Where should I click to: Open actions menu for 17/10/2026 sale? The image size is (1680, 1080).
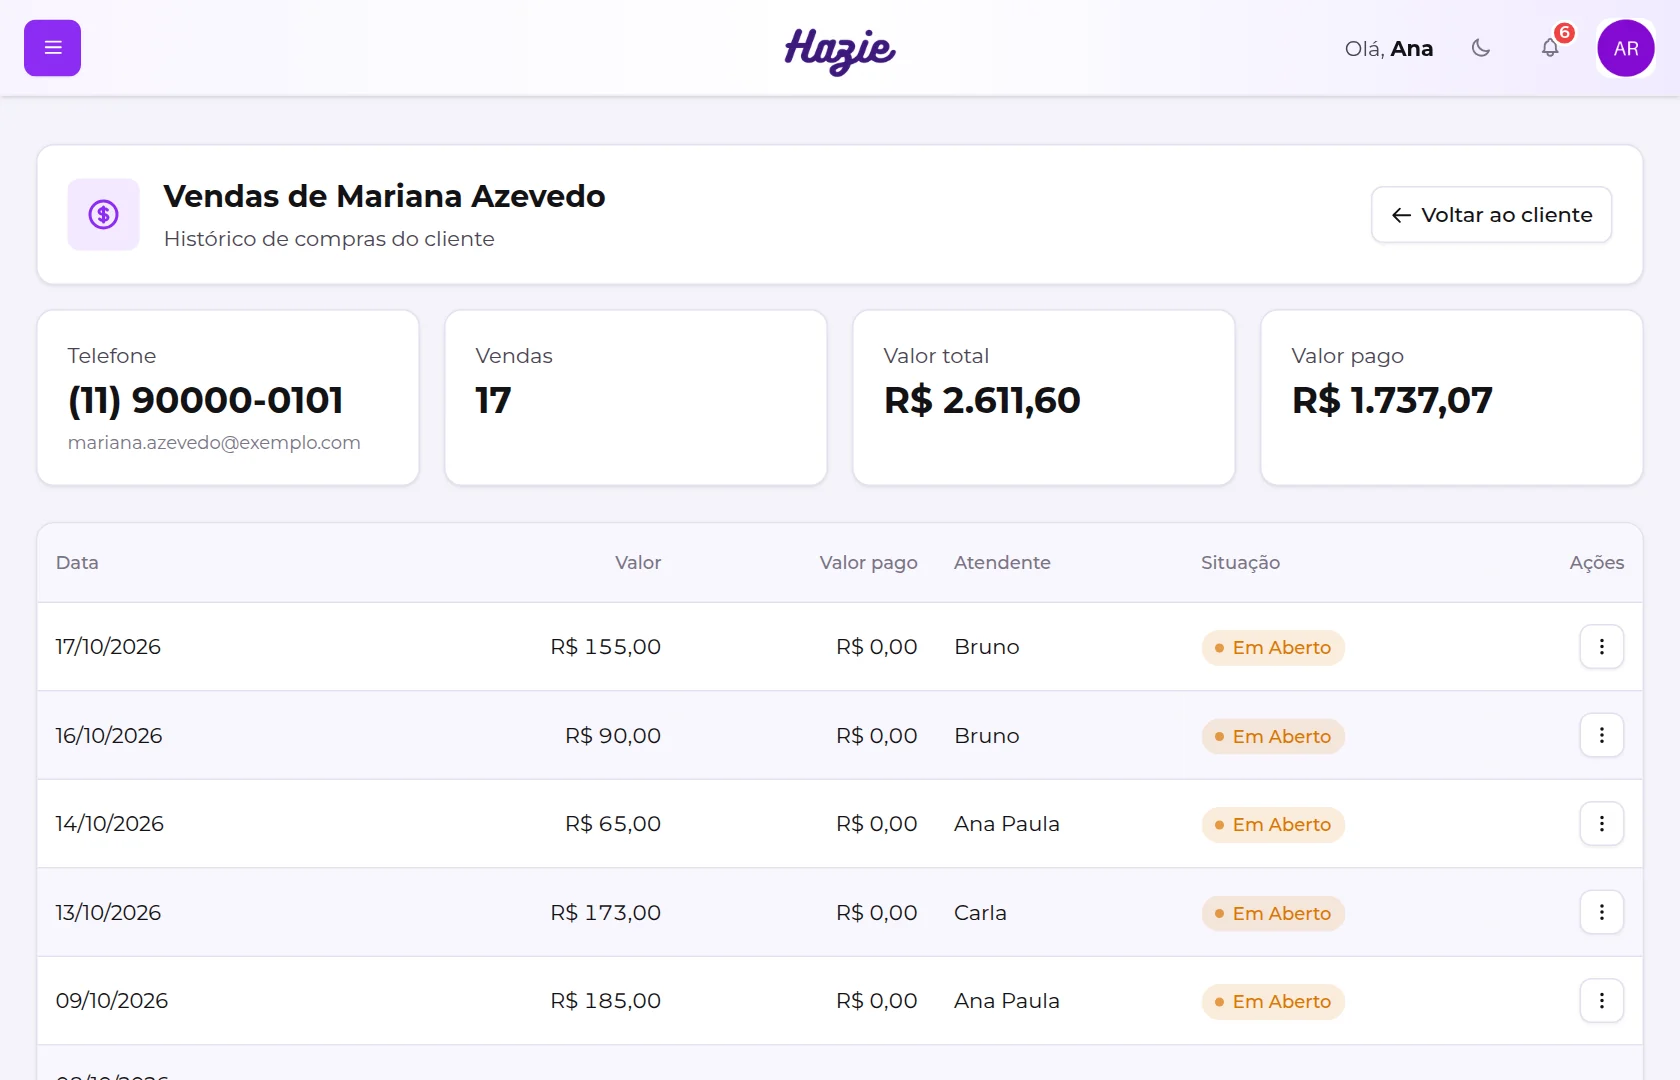[1602, 647]
